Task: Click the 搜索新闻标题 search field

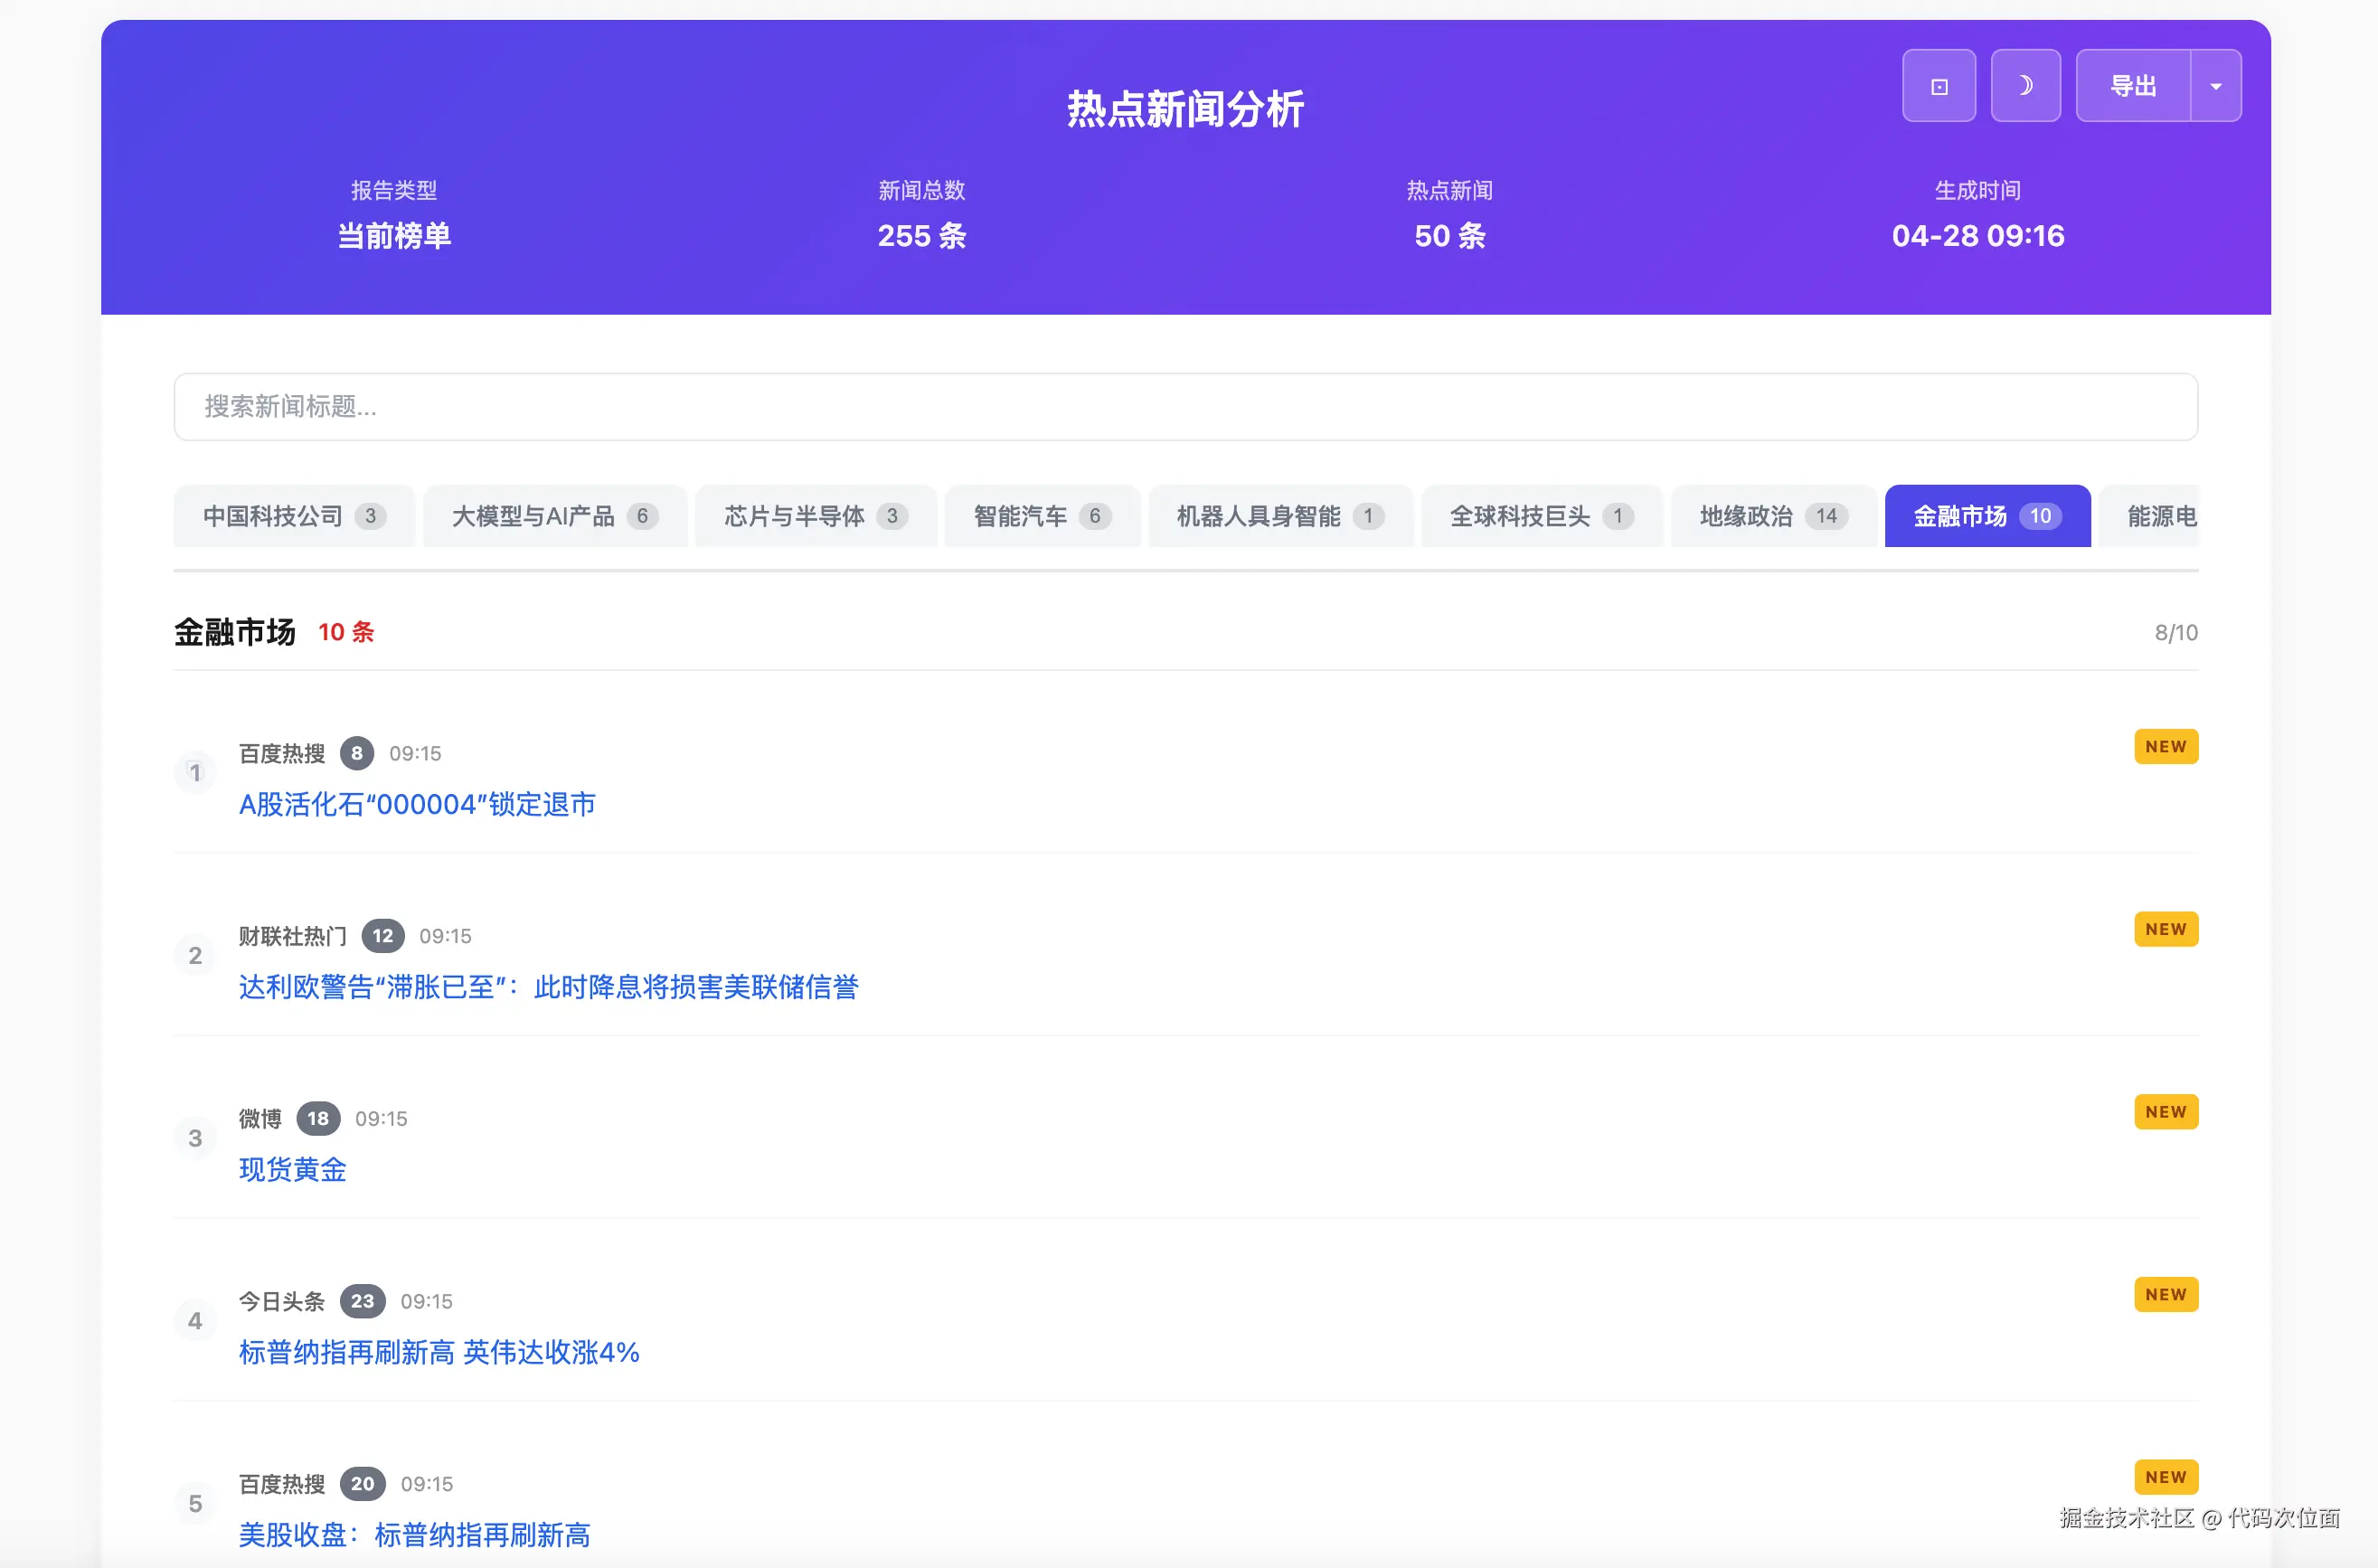Action: coord(1185,407)
